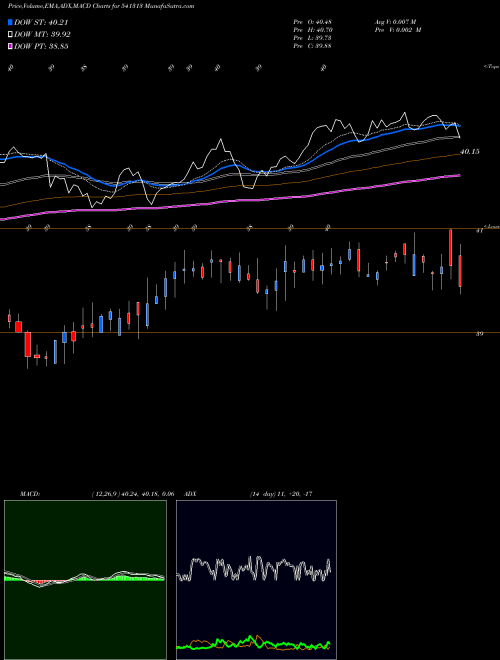Click the MACD panel heading
Image resolution: width=500 pixels, height=660 pixels.
30,494
